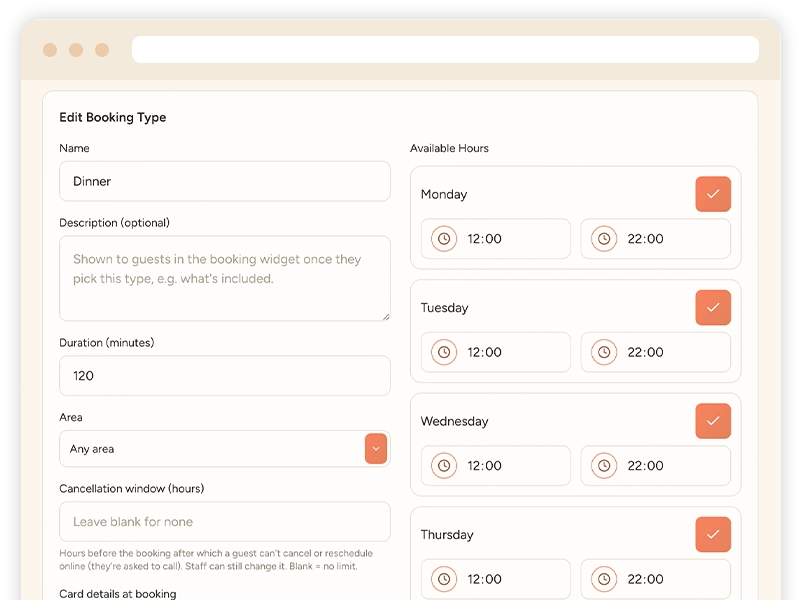Click the description textarea resize handle
Image resolution: width=800 pixels, height=600 pixels.
[x=386, y=317]
